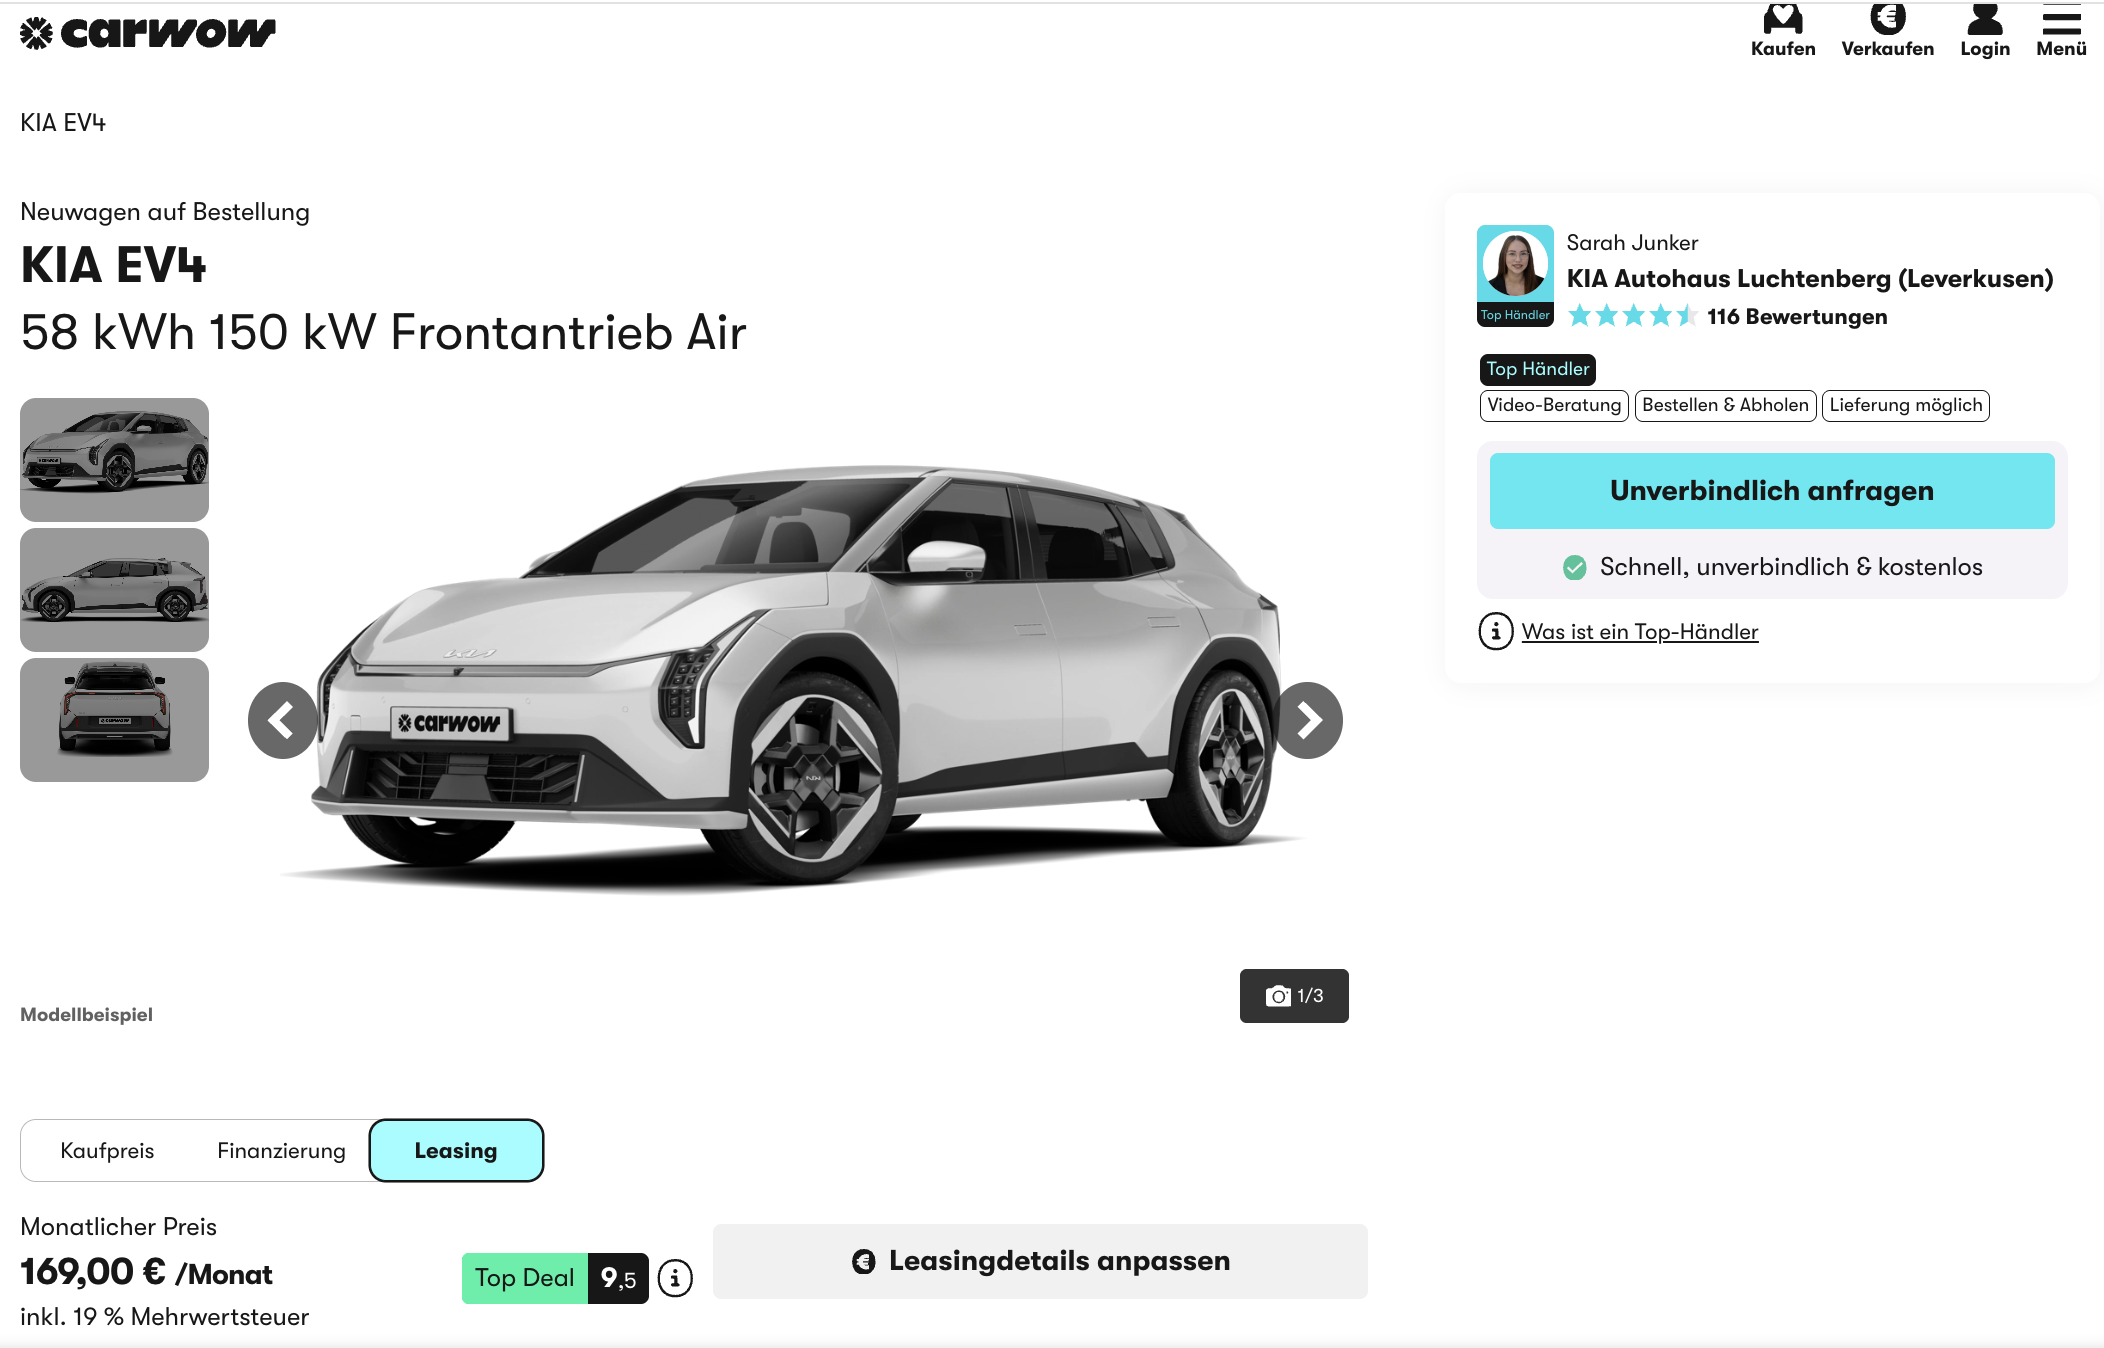
Task: Advance to next car image
Action: tap(1308, 720)
